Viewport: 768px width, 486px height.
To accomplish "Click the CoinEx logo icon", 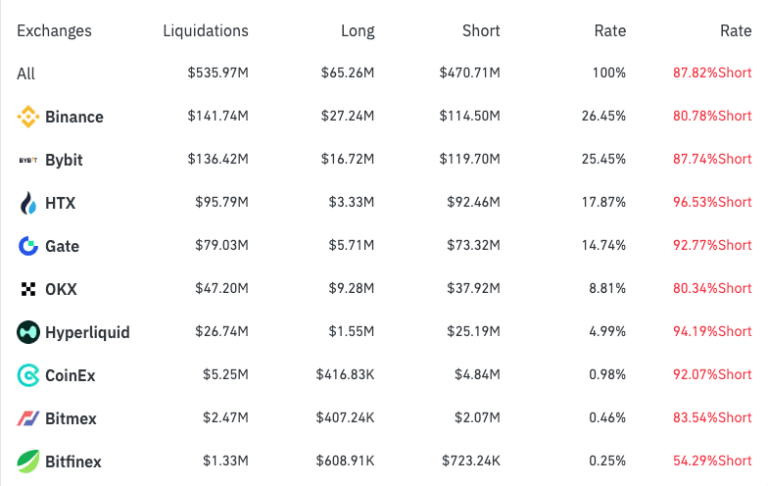I will click(x=28, y=375).
